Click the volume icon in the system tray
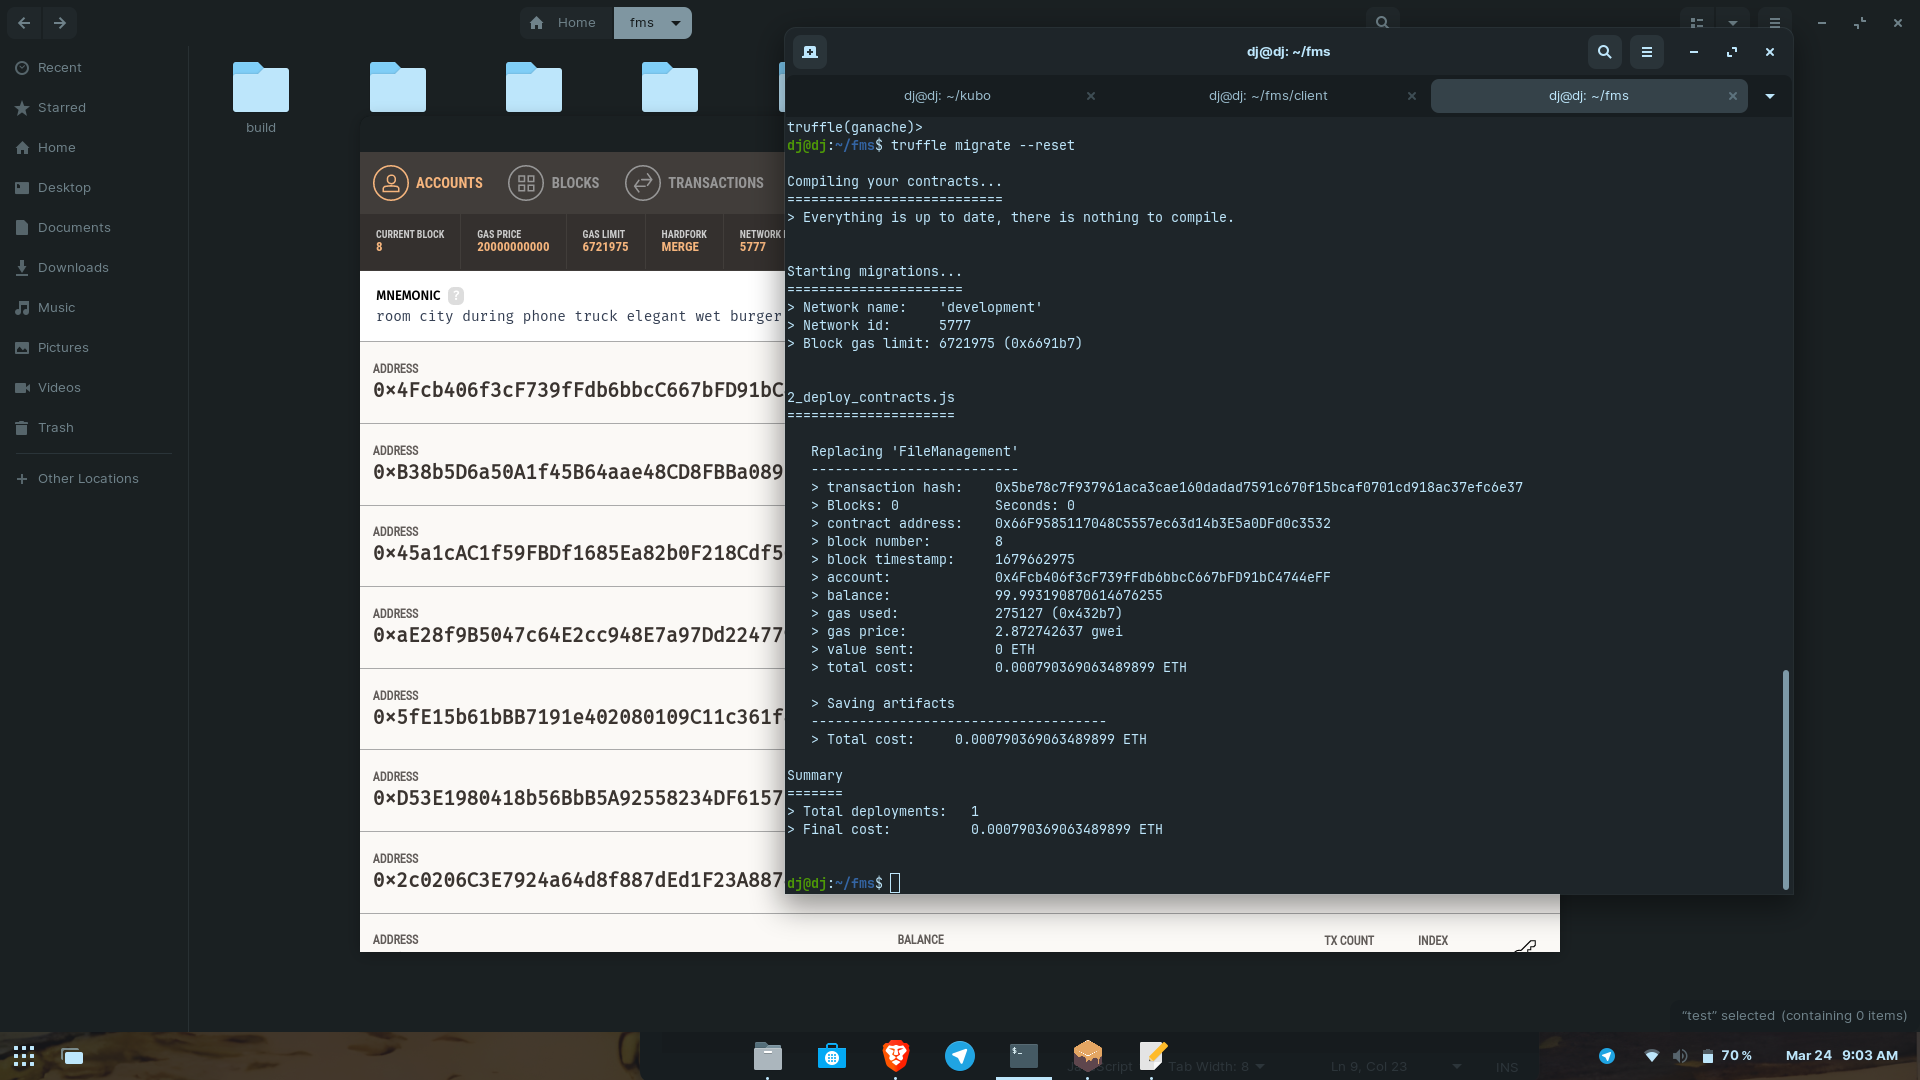This screenshot has width=1920, height=1080. click(1681, 1055)
